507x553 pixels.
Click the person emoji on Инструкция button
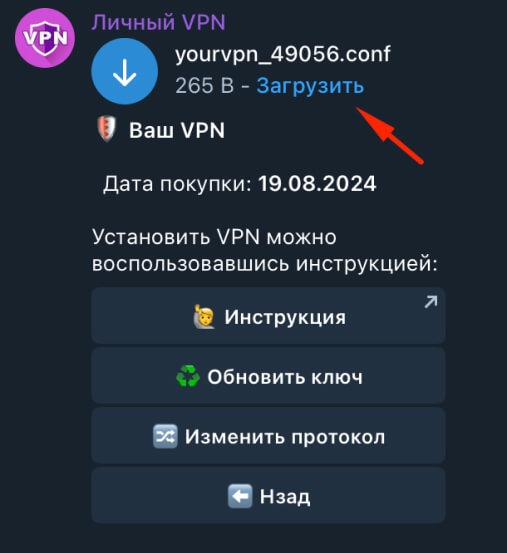[204, 317]
